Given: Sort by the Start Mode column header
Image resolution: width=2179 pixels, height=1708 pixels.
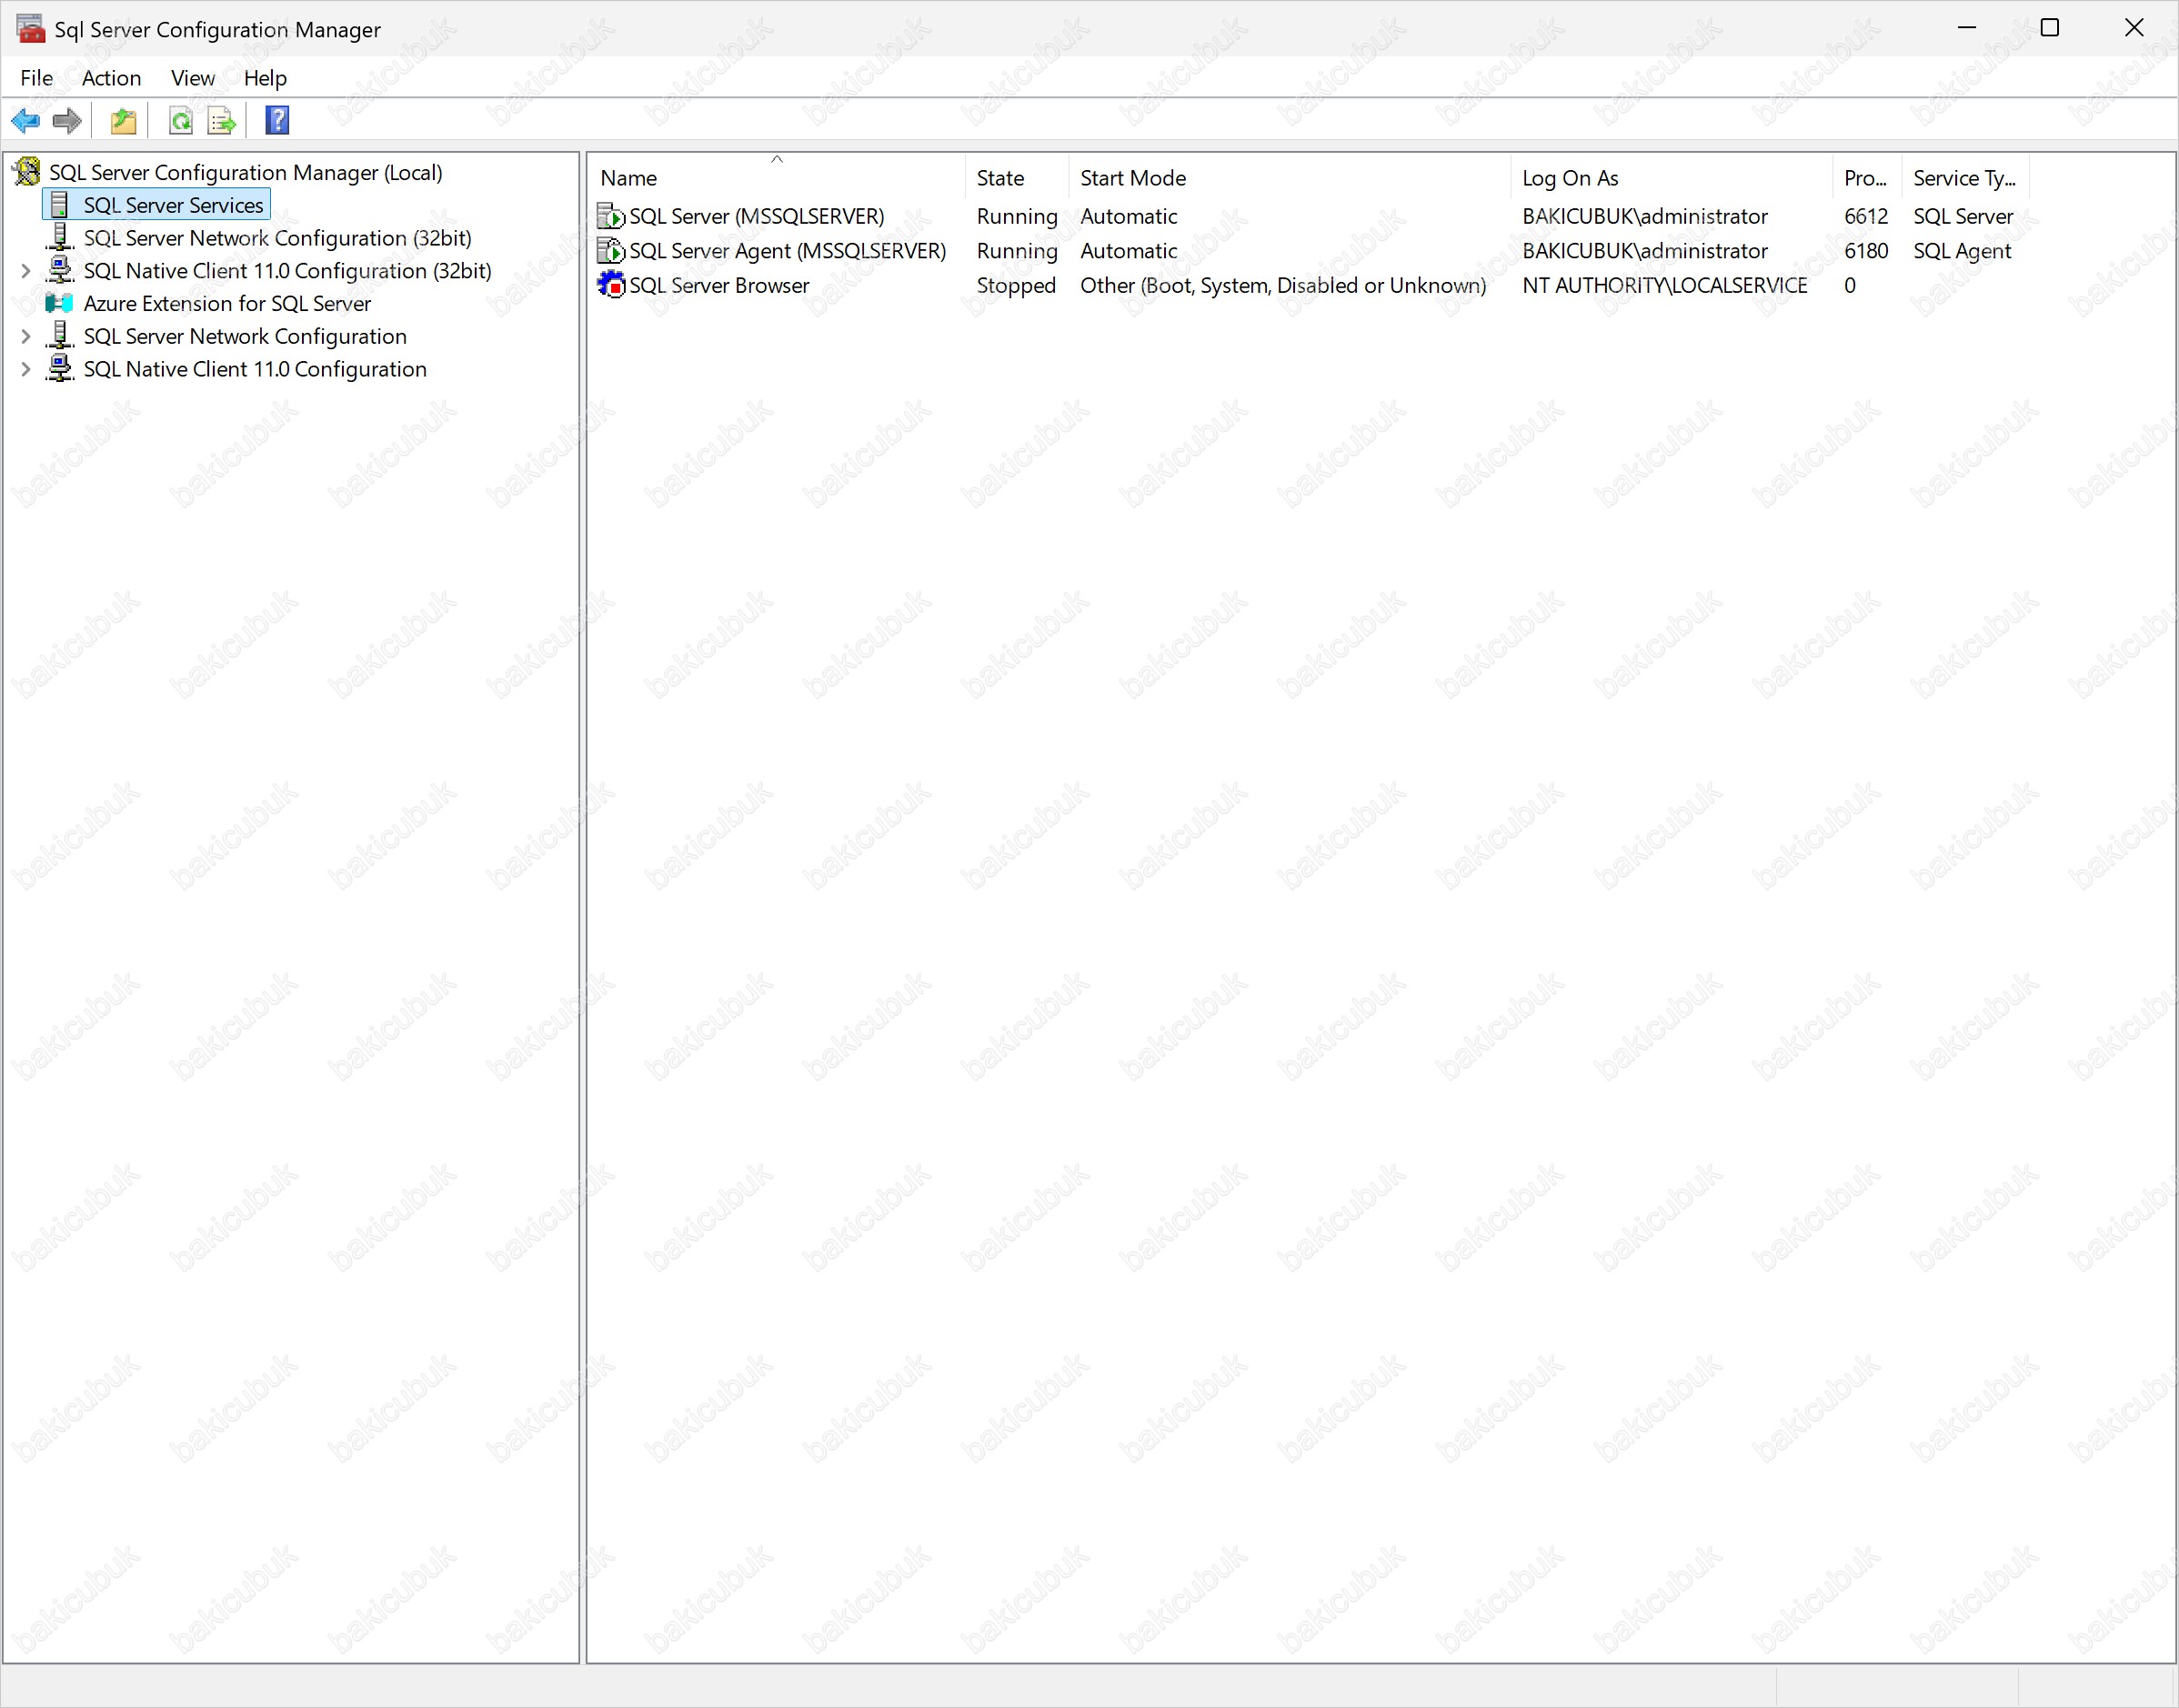Looking at the screenshot, I should [x=1133, y=178].
